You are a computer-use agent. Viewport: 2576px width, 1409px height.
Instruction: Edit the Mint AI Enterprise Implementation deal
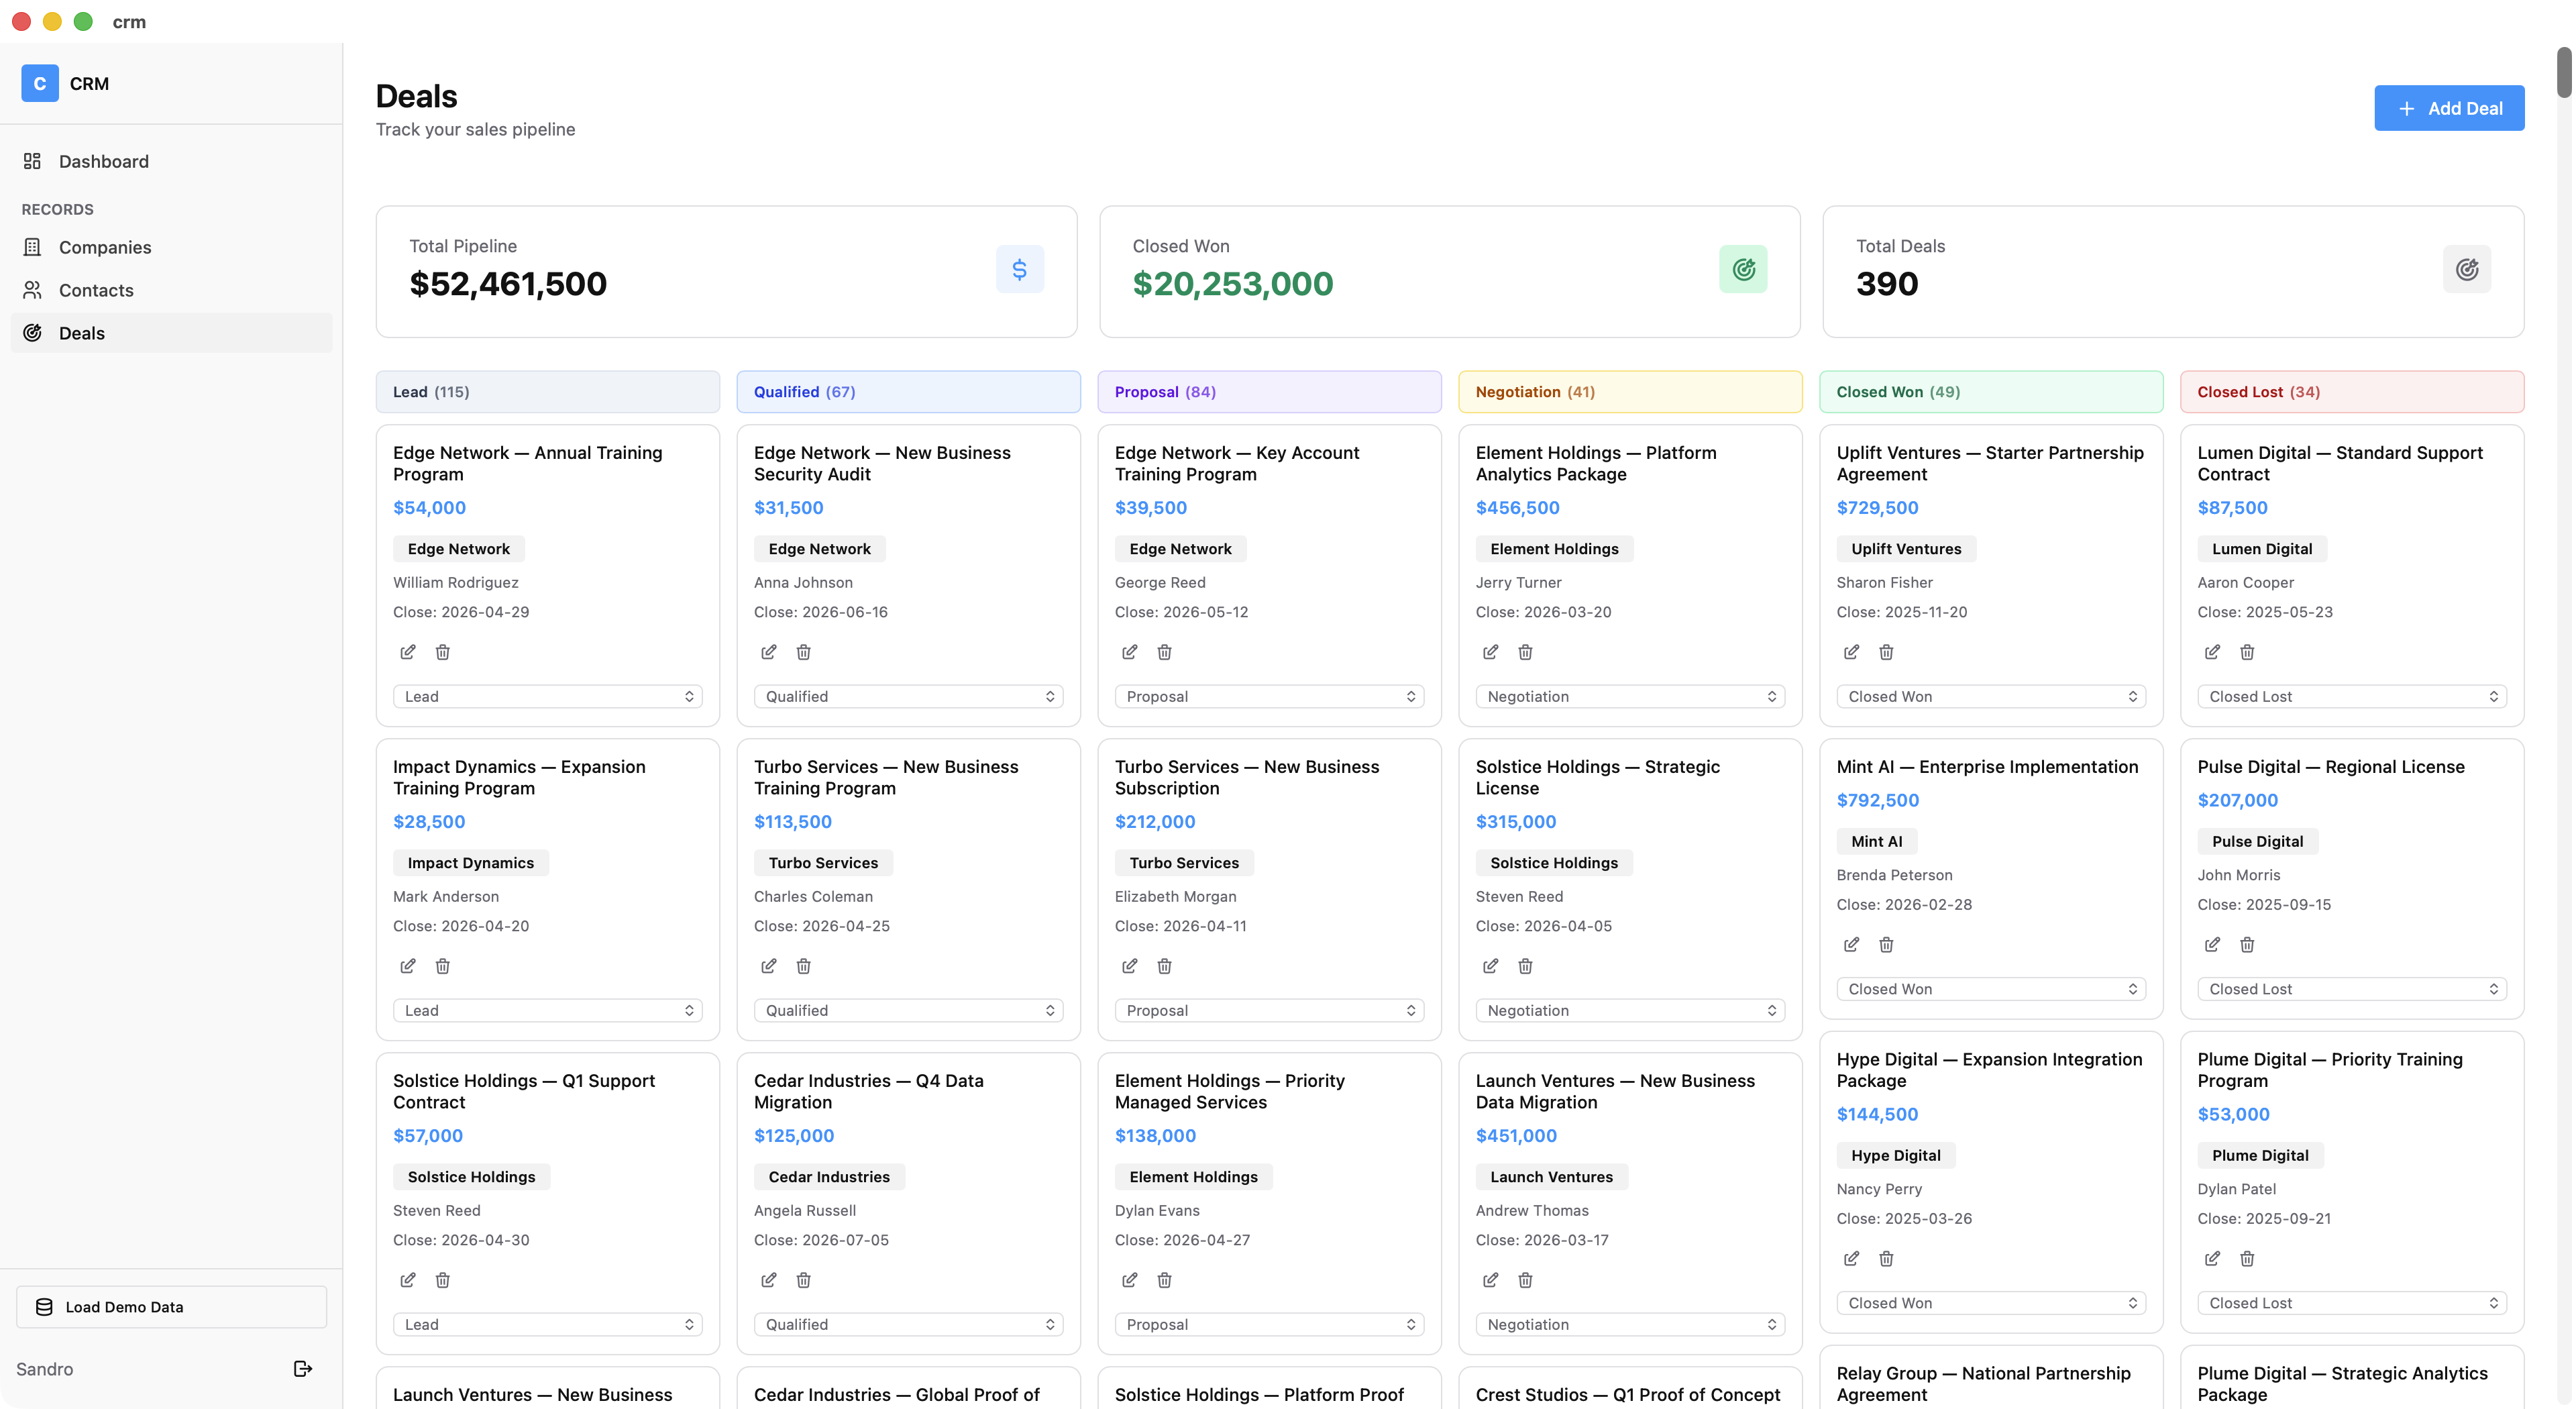click(x=1851, y=944)
